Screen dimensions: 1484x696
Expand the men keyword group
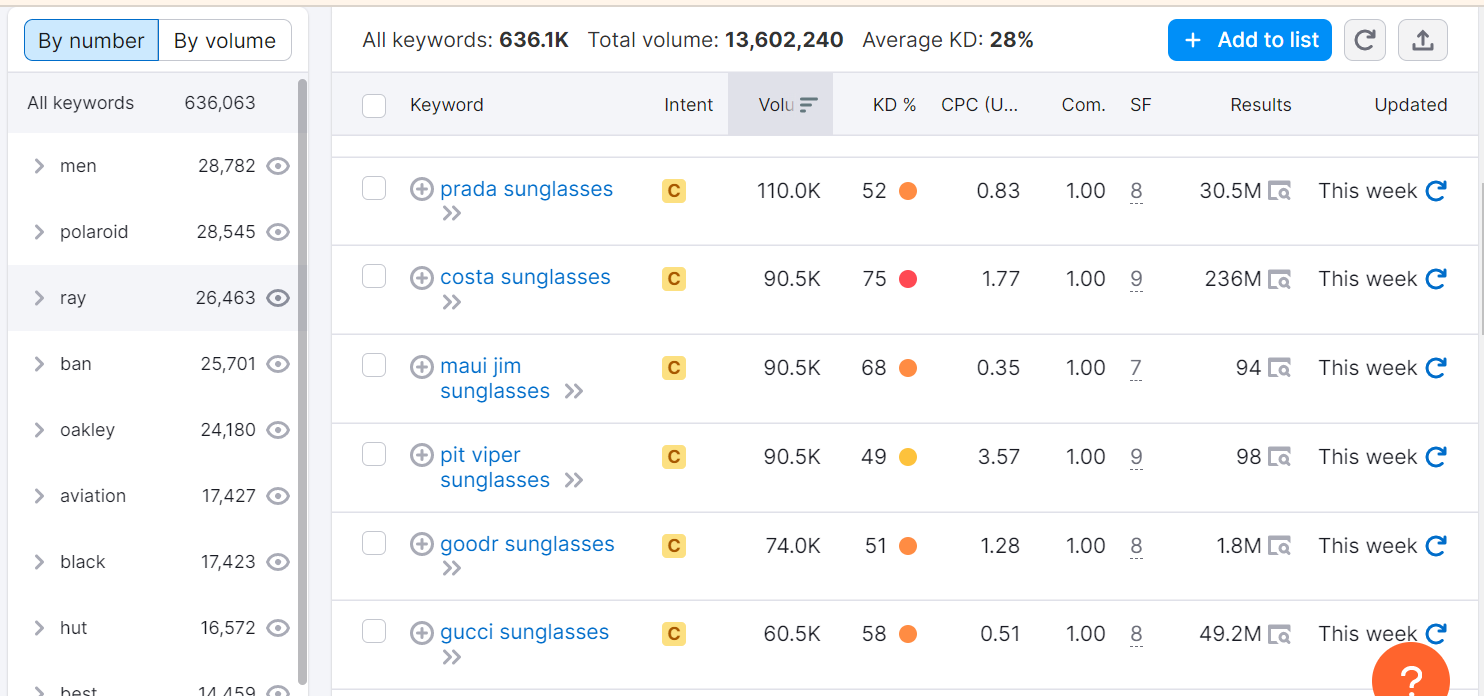pyautogui.click(x=39, y=166)
